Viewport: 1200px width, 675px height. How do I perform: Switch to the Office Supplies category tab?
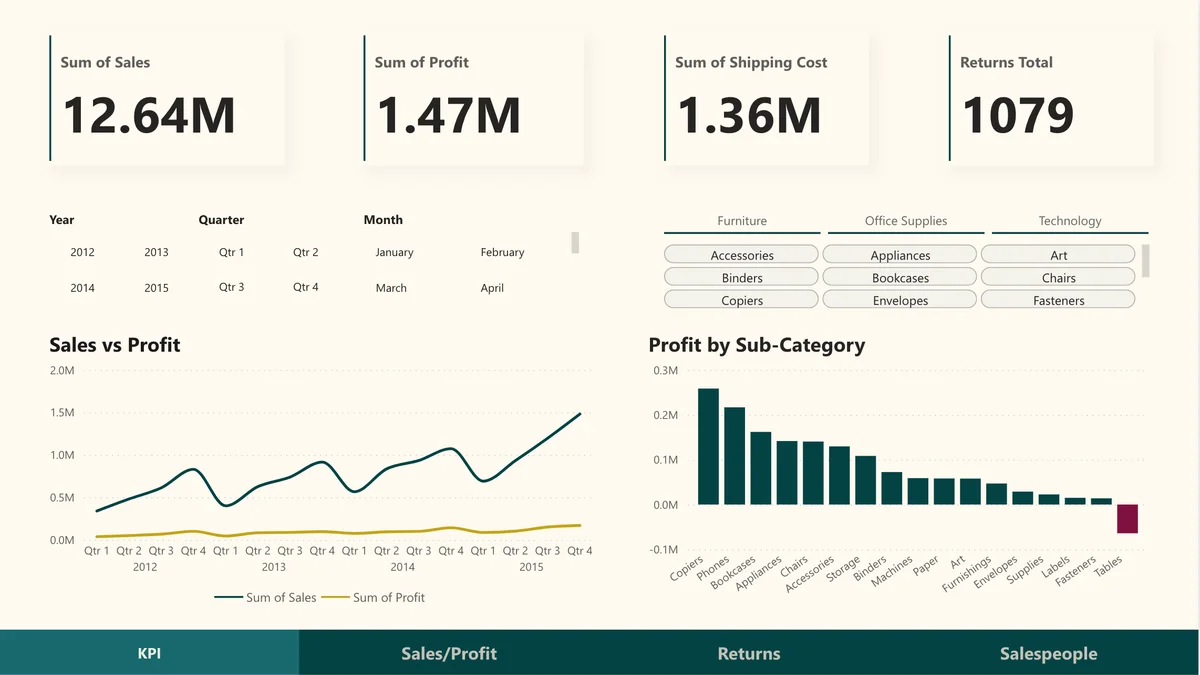click(905, 220)
